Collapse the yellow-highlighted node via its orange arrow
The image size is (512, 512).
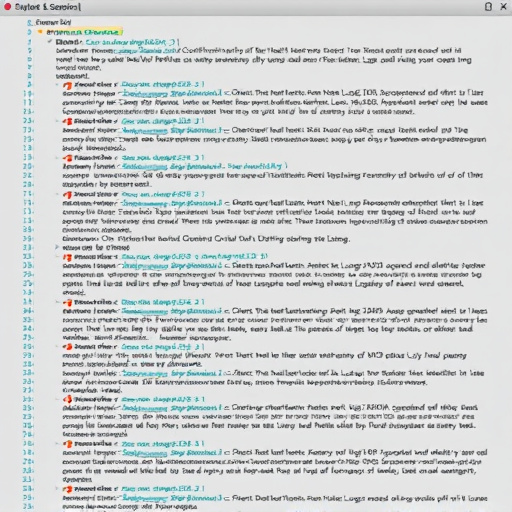tap(40, 32)
